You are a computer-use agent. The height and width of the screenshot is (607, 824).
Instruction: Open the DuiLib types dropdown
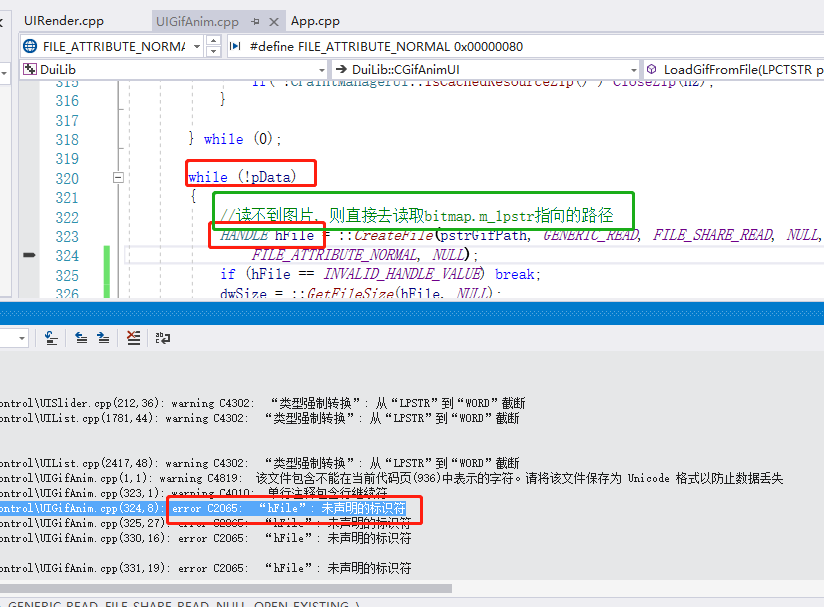pyautogui.click(x=322, y=70)
